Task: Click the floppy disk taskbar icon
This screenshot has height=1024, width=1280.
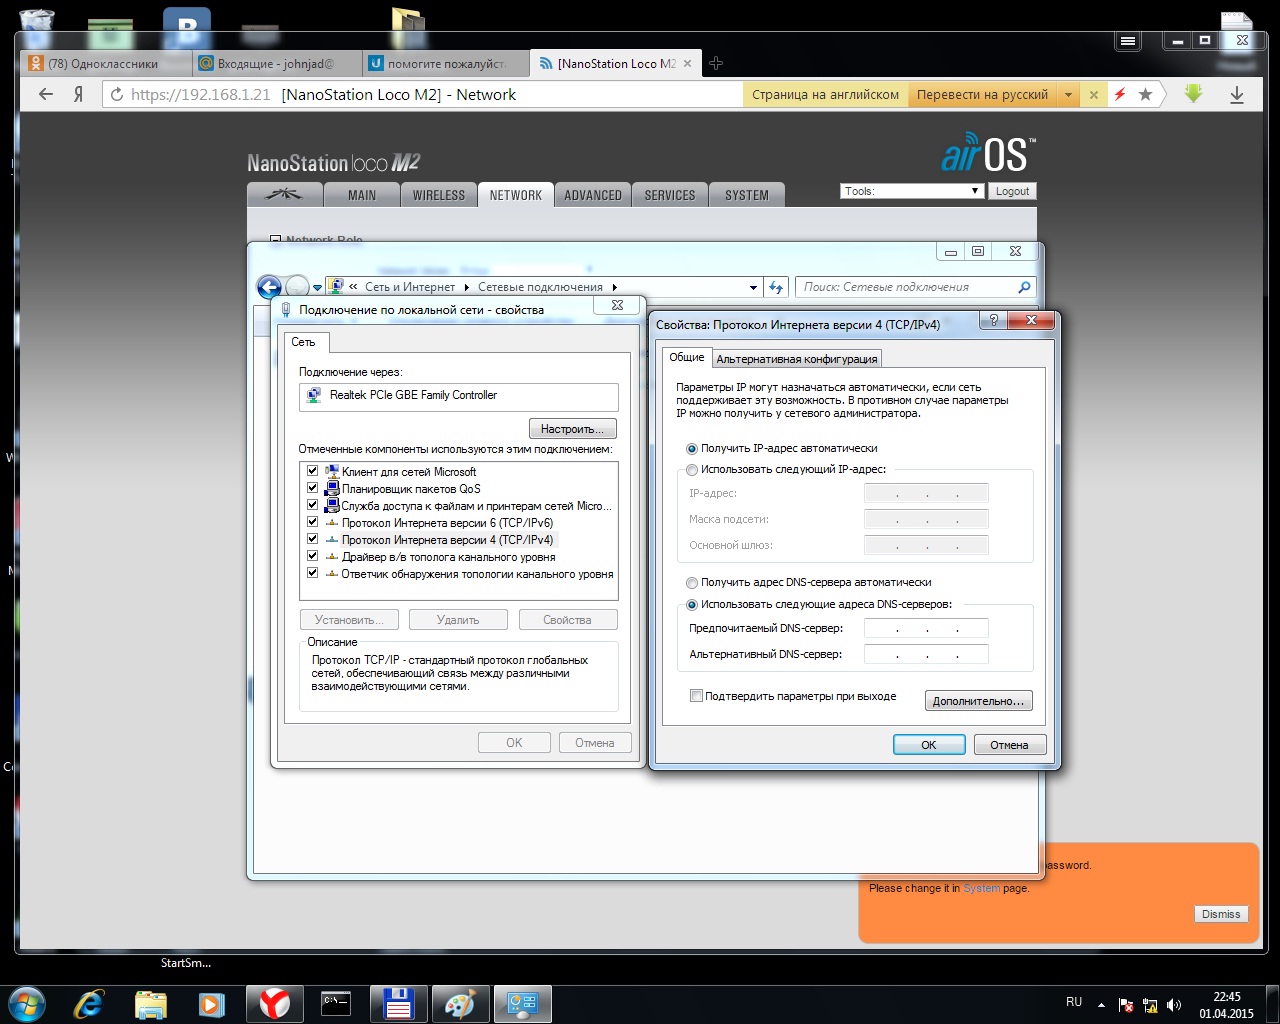Action: click(x=398, y=1003)
